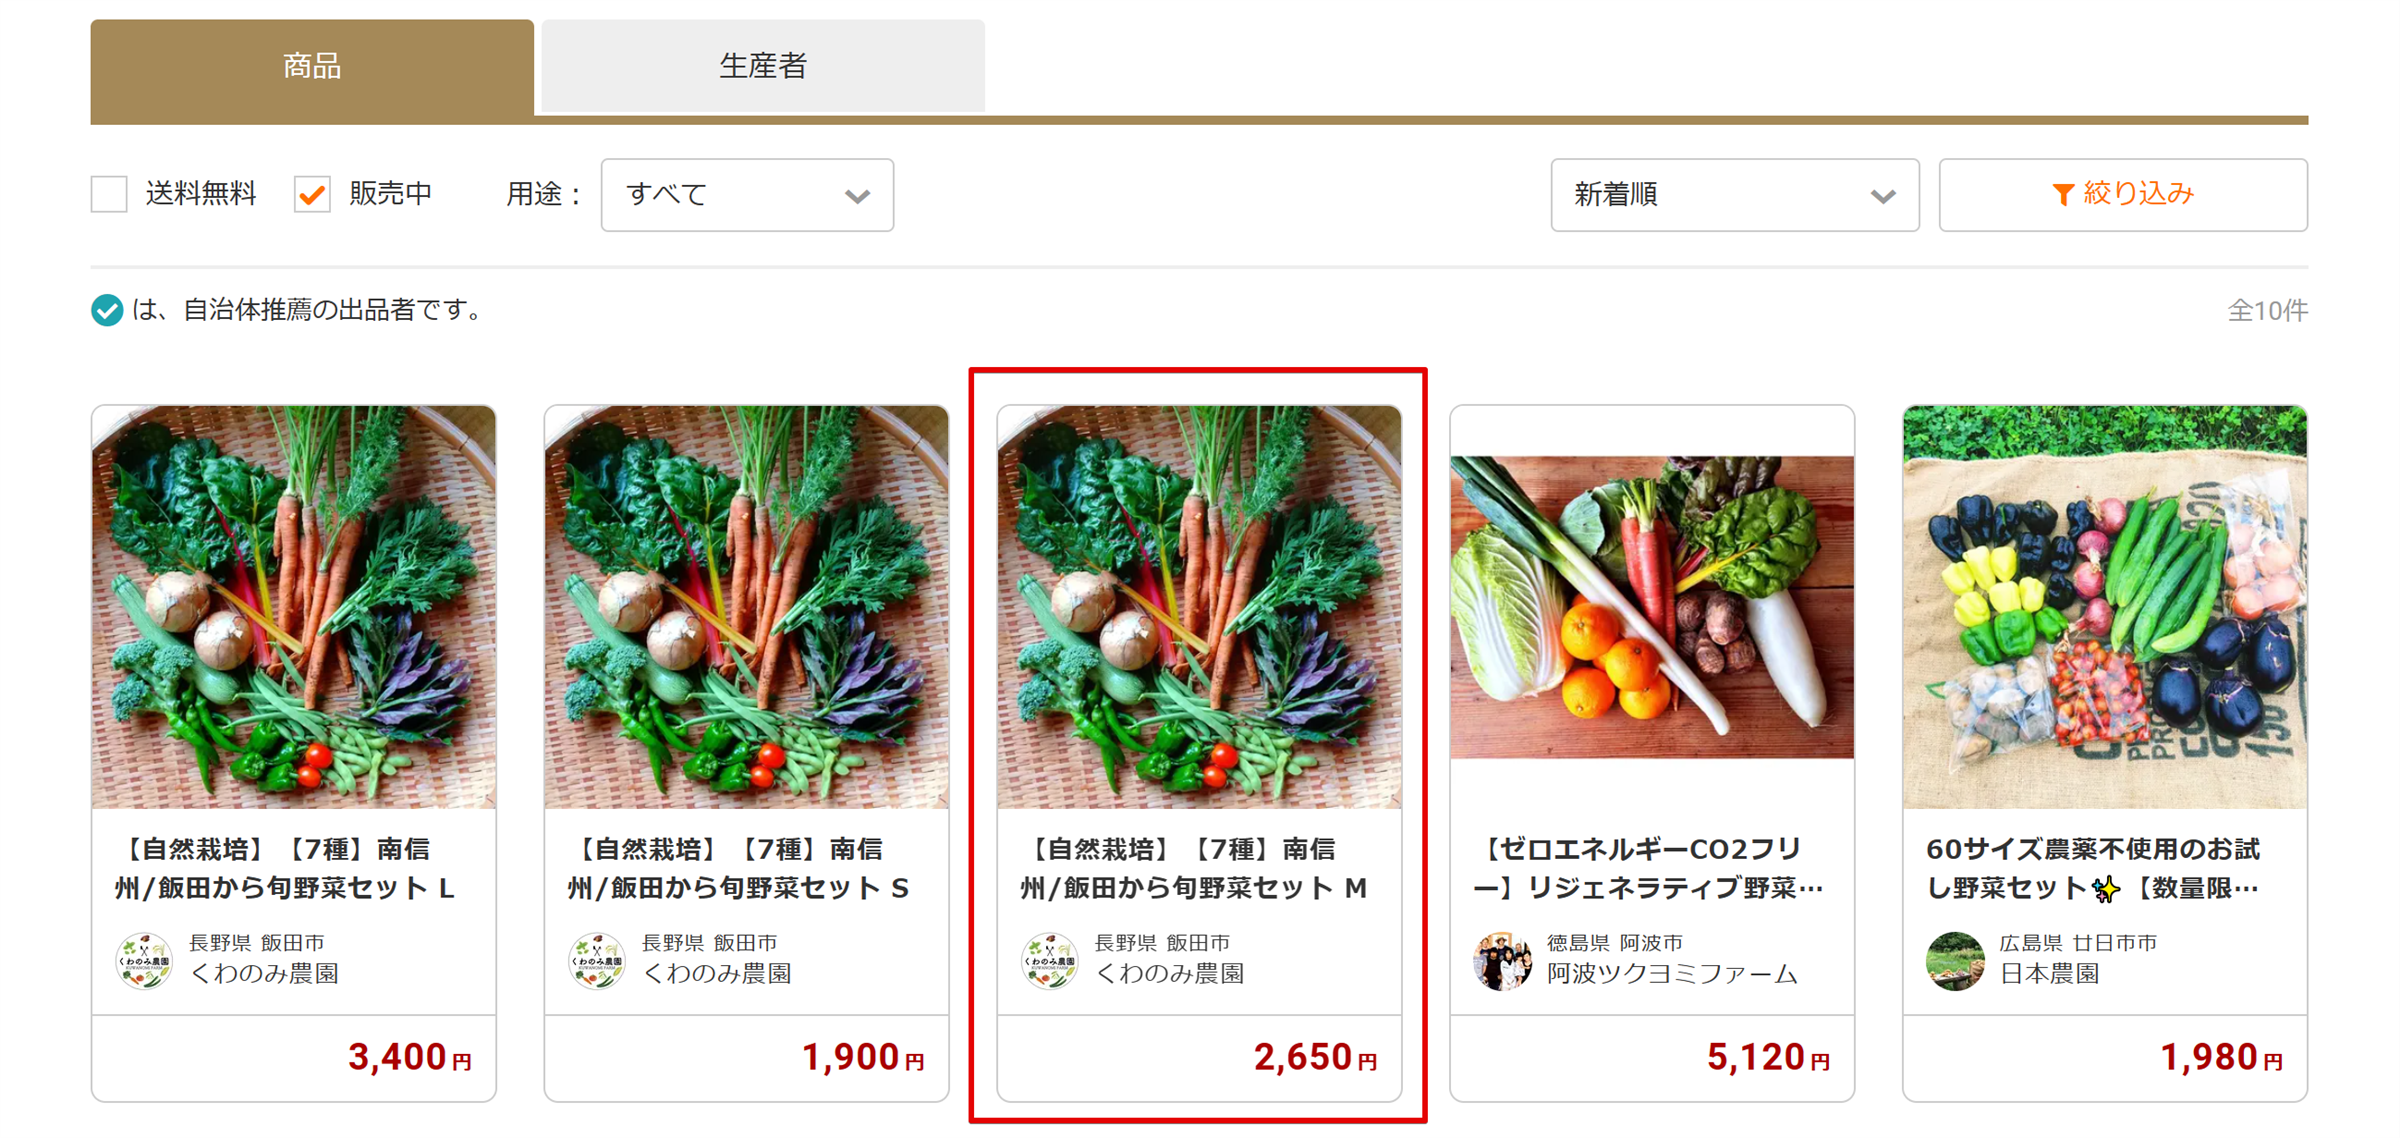The width and height of the screenshot is (2400, 1138).
Task: Switch to the 生産者 tab
Action: [x=763, y=66]
